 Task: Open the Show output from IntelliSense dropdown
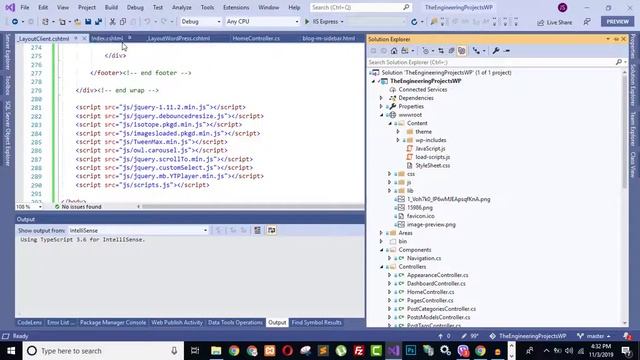[x=139, y=231]
